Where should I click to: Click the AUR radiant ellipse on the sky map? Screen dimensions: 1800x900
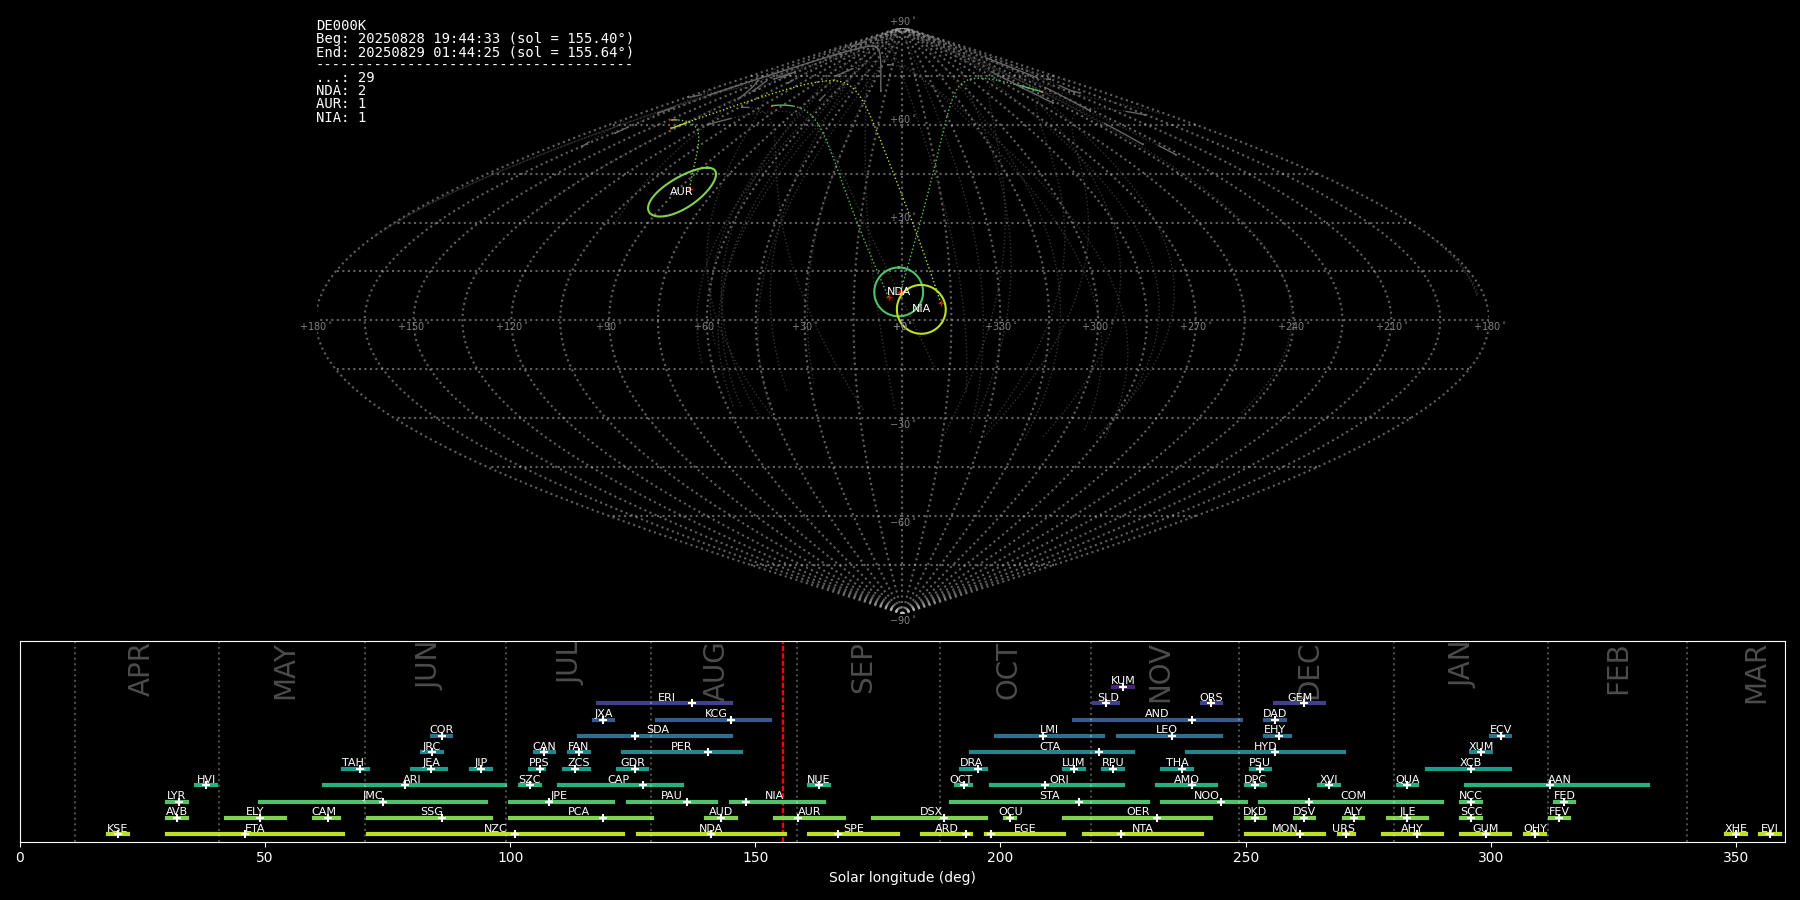(681, 192)
